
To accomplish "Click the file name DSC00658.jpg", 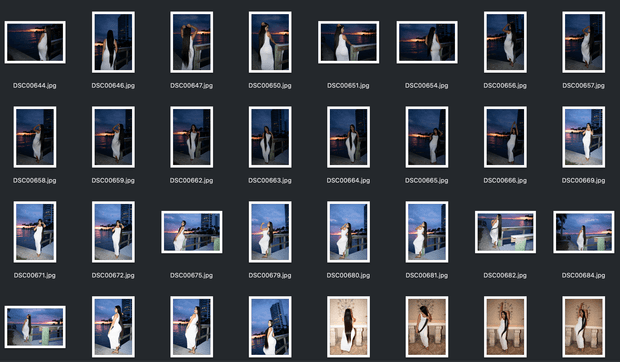I will pos(35,181).
